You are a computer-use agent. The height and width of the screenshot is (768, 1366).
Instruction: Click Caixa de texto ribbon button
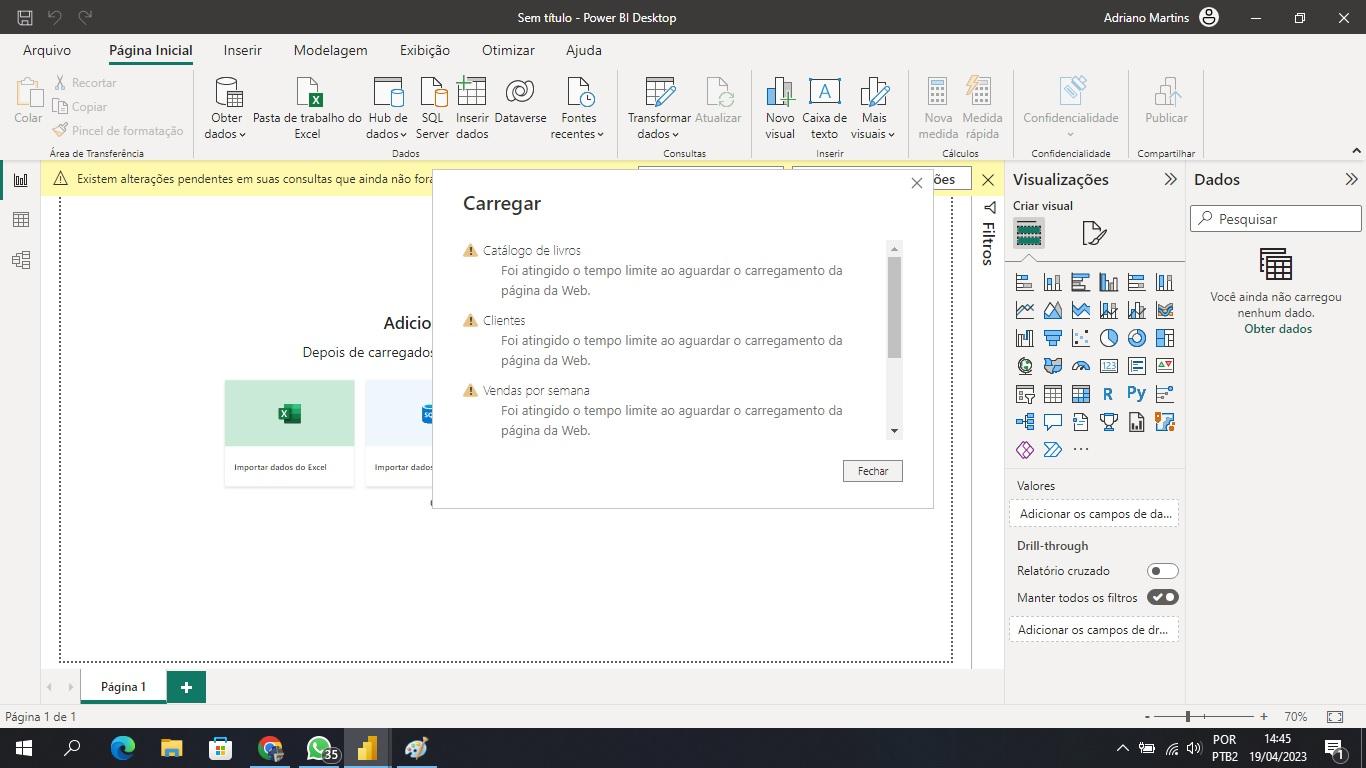[824, 109]
